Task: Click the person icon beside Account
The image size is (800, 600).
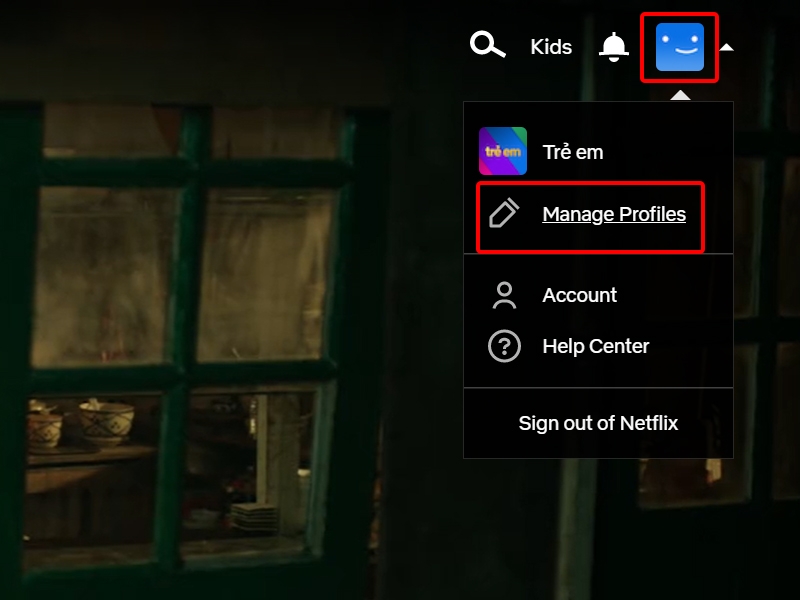Action: pos(504,295)
